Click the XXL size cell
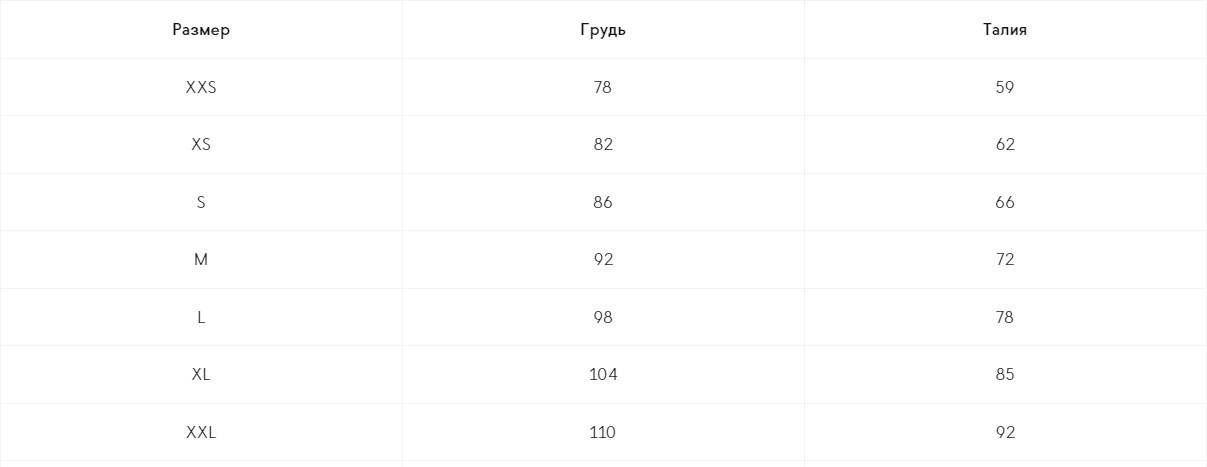Screen dimensions: 1207x467 pyautogui.click(x=201, y=433)
